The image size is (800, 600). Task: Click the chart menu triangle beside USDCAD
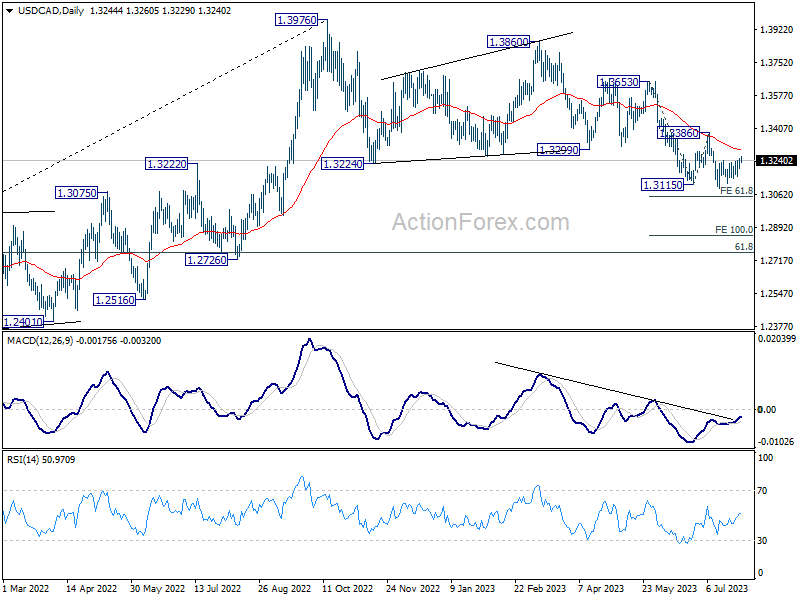coord(9,11)
